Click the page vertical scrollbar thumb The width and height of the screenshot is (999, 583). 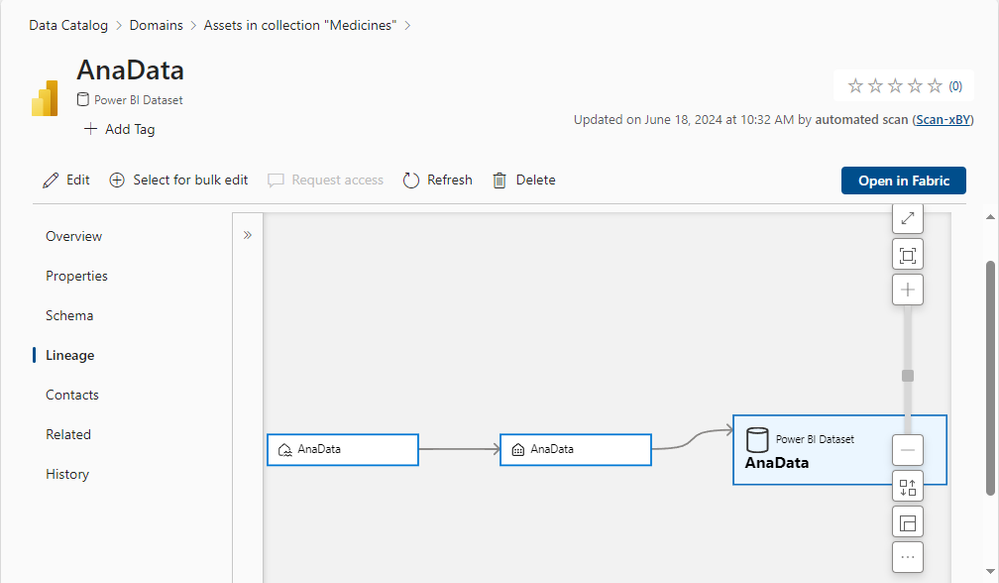click(990, 377)
